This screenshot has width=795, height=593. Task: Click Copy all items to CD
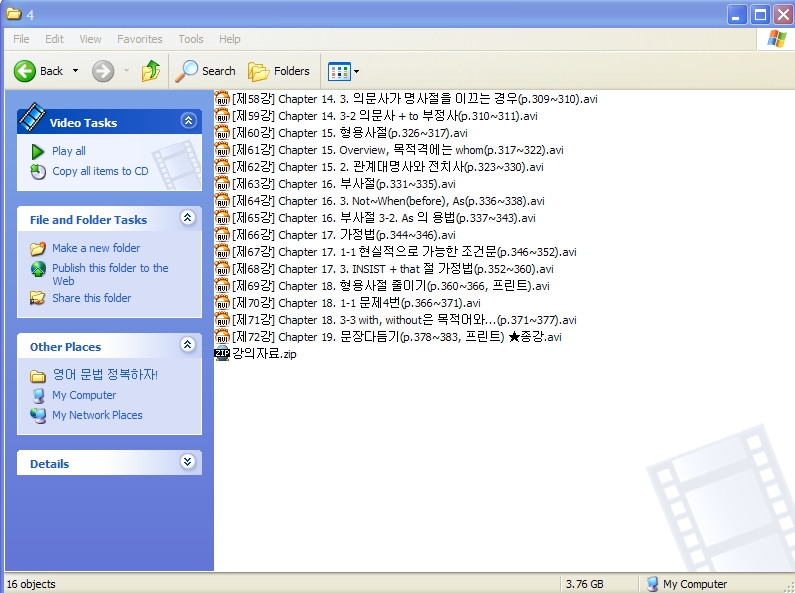(x=100, y=171)
